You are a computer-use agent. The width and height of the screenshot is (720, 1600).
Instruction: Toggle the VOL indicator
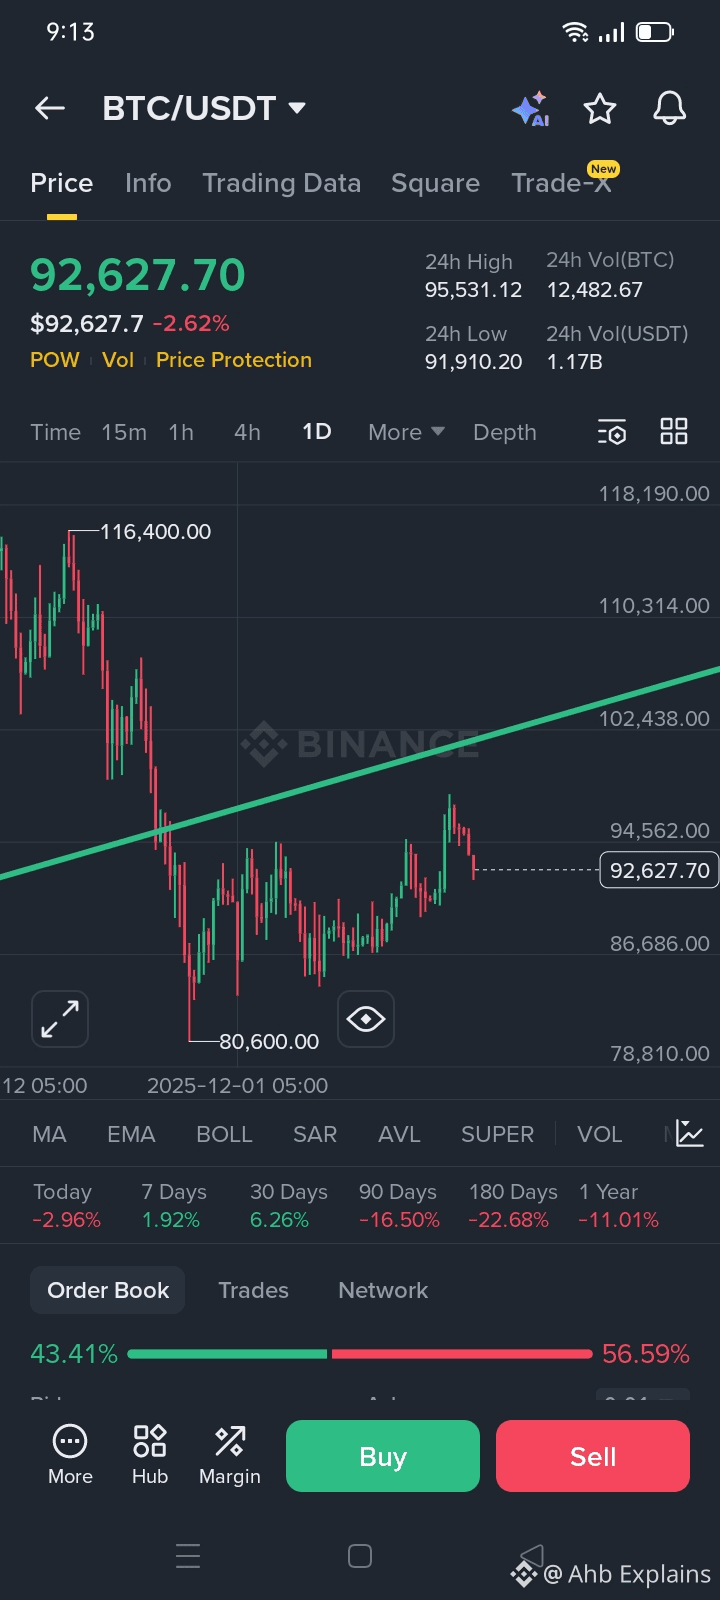[x=599, y=1134]
